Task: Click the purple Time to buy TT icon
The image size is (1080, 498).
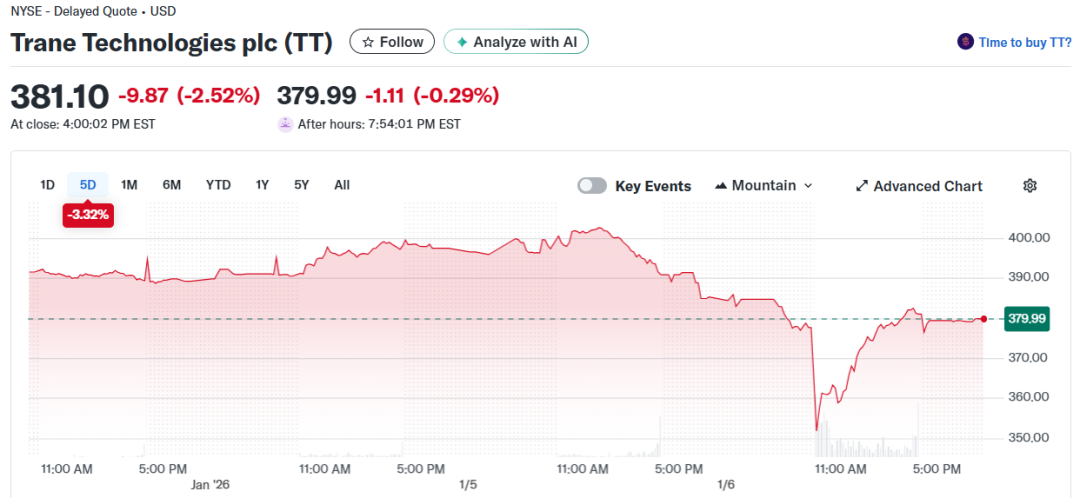Action: click(x=965, y=42)
